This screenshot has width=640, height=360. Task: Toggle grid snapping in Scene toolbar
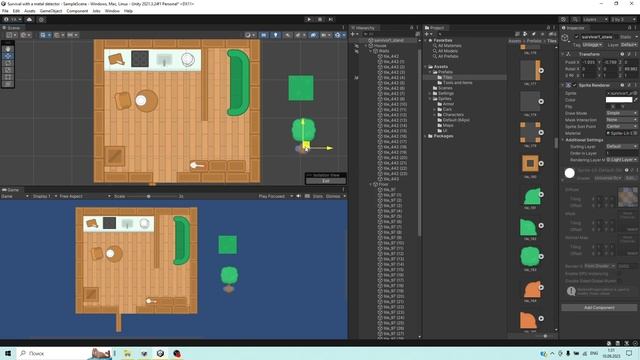(x=58, y=35)
